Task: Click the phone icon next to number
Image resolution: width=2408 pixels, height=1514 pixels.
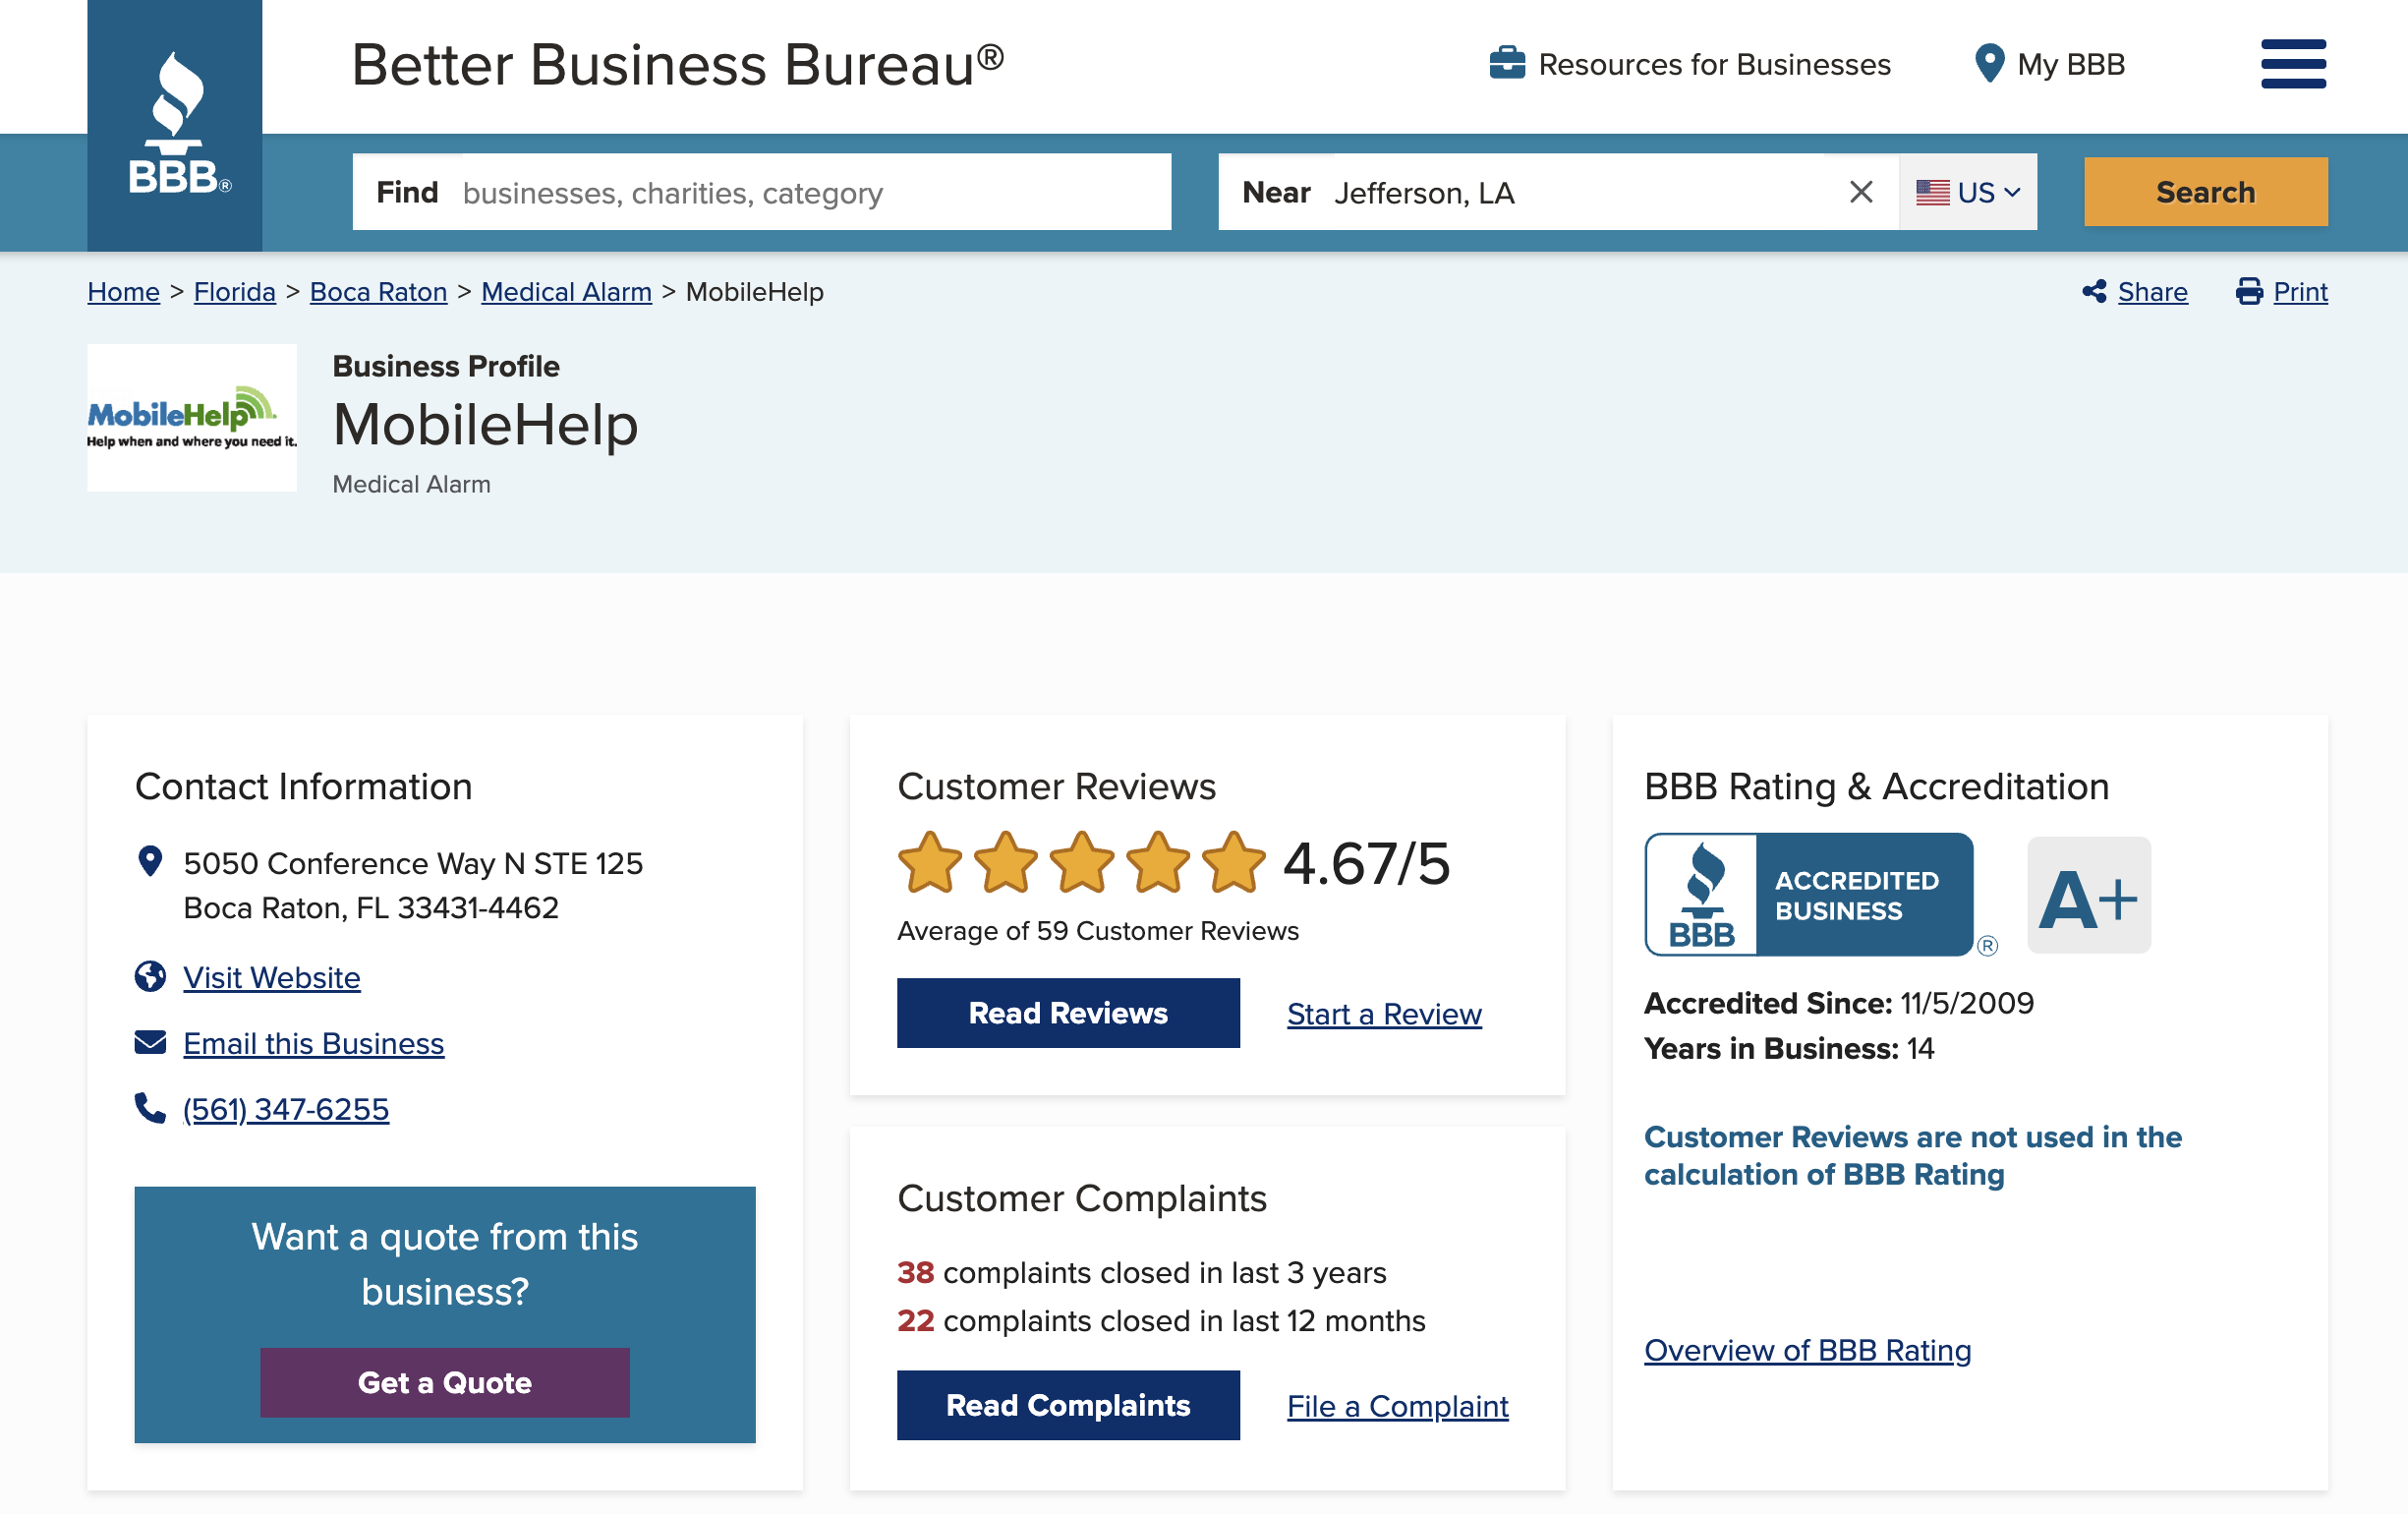Action: pyautogui.click(x=150, y=1106)
